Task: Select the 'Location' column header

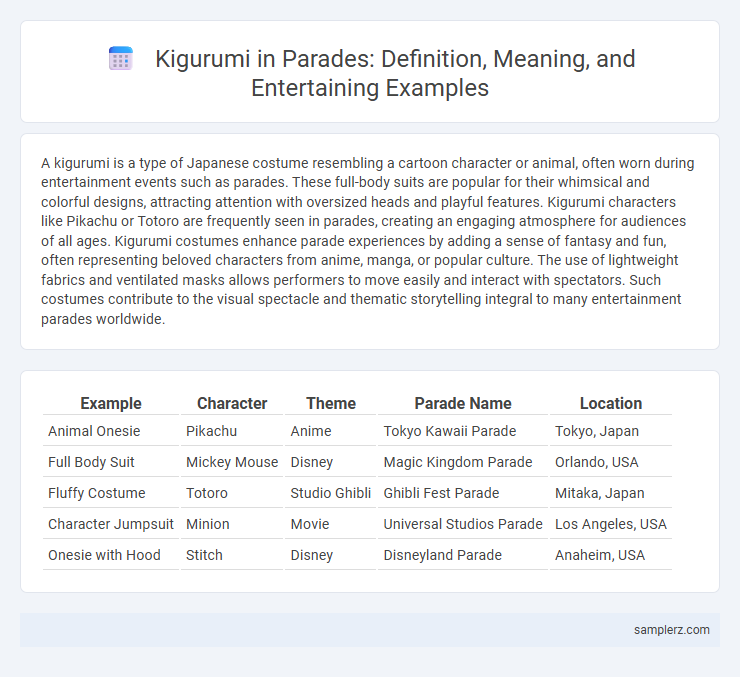Action: point(611,403)
